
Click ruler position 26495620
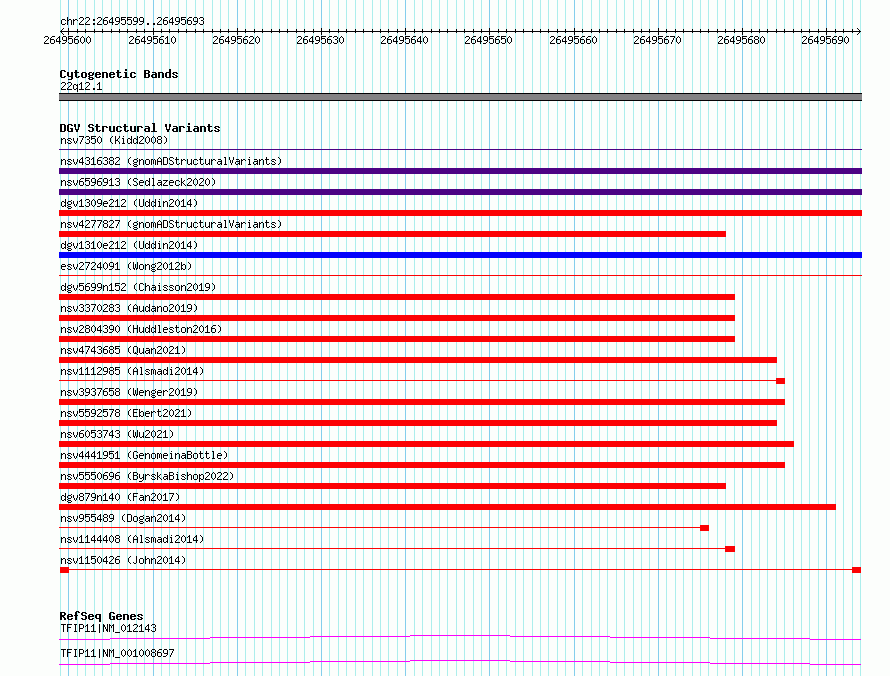(236, 40)
